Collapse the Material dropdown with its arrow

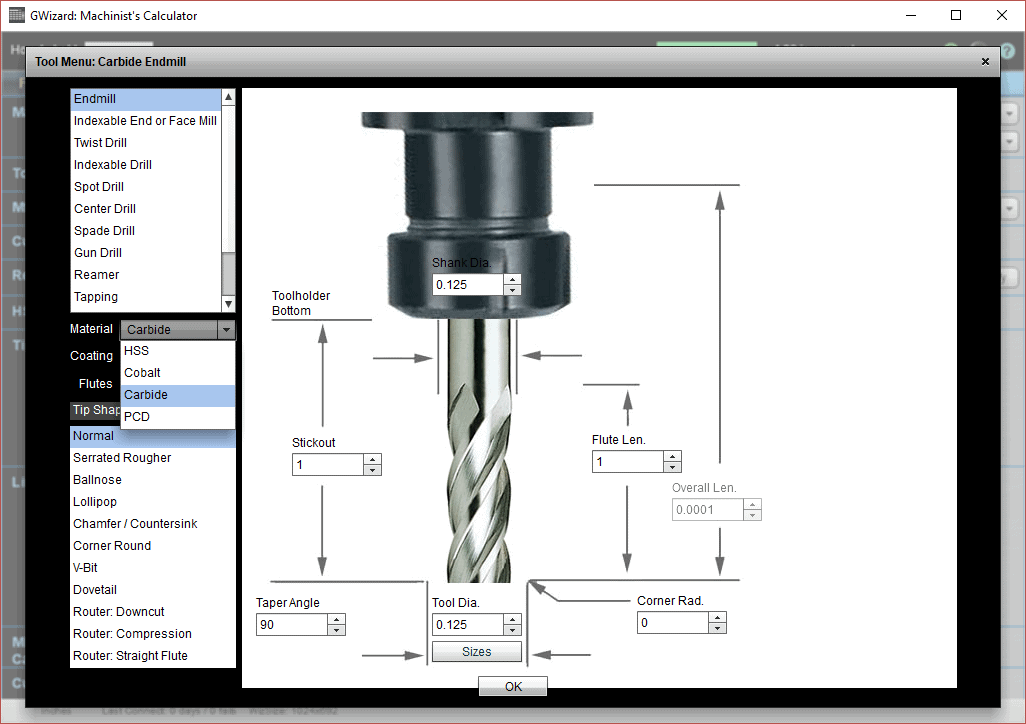226,329
